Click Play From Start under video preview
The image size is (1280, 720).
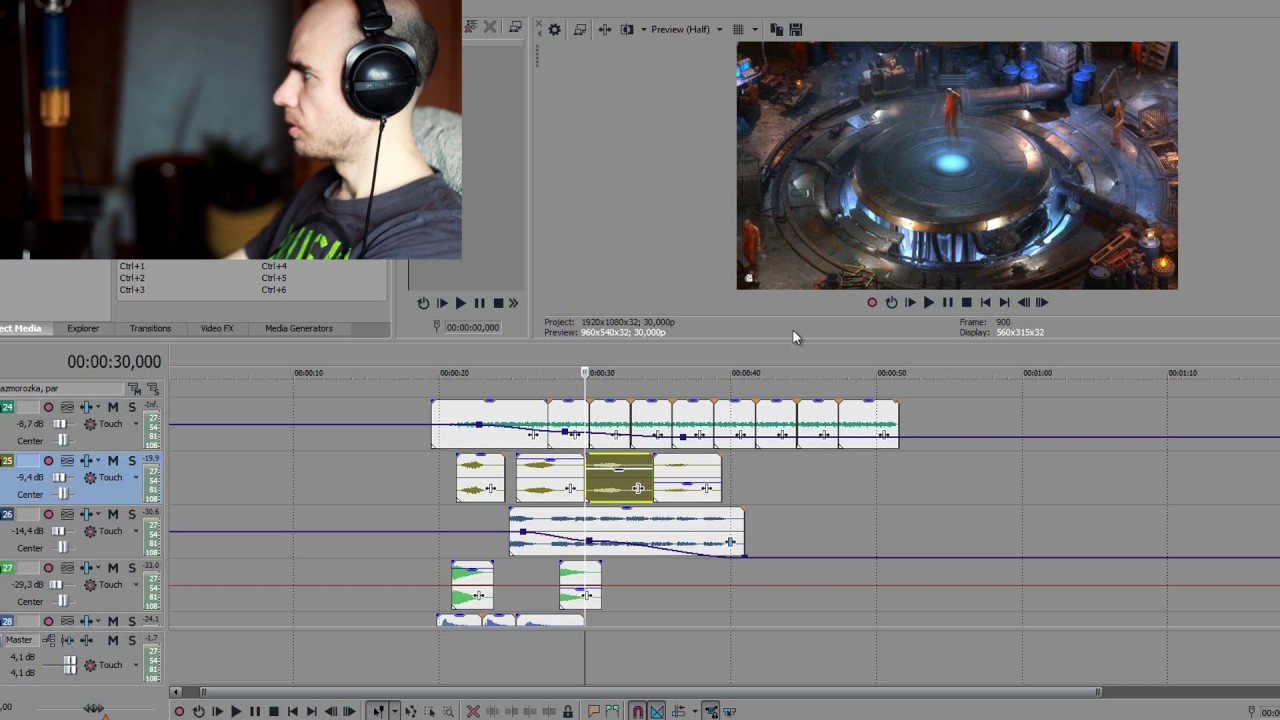coord(910,302)
